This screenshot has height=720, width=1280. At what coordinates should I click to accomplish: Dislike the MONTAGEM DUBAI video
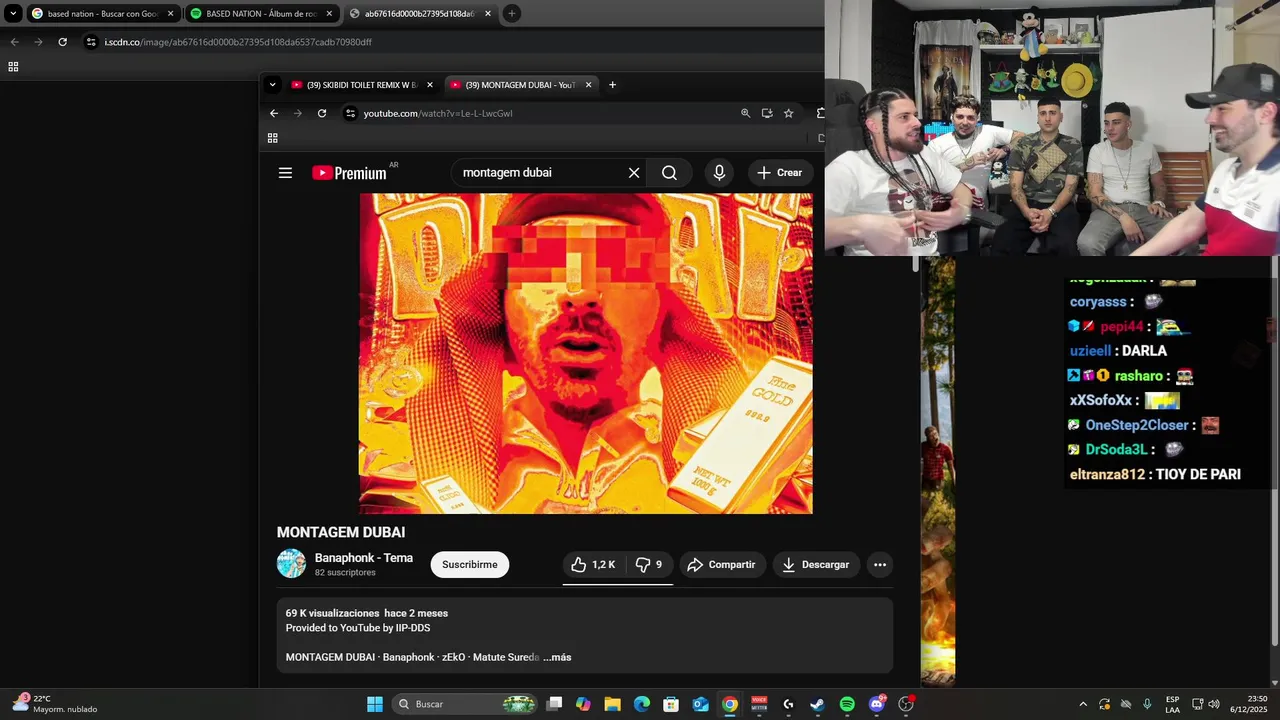point(649,565)
